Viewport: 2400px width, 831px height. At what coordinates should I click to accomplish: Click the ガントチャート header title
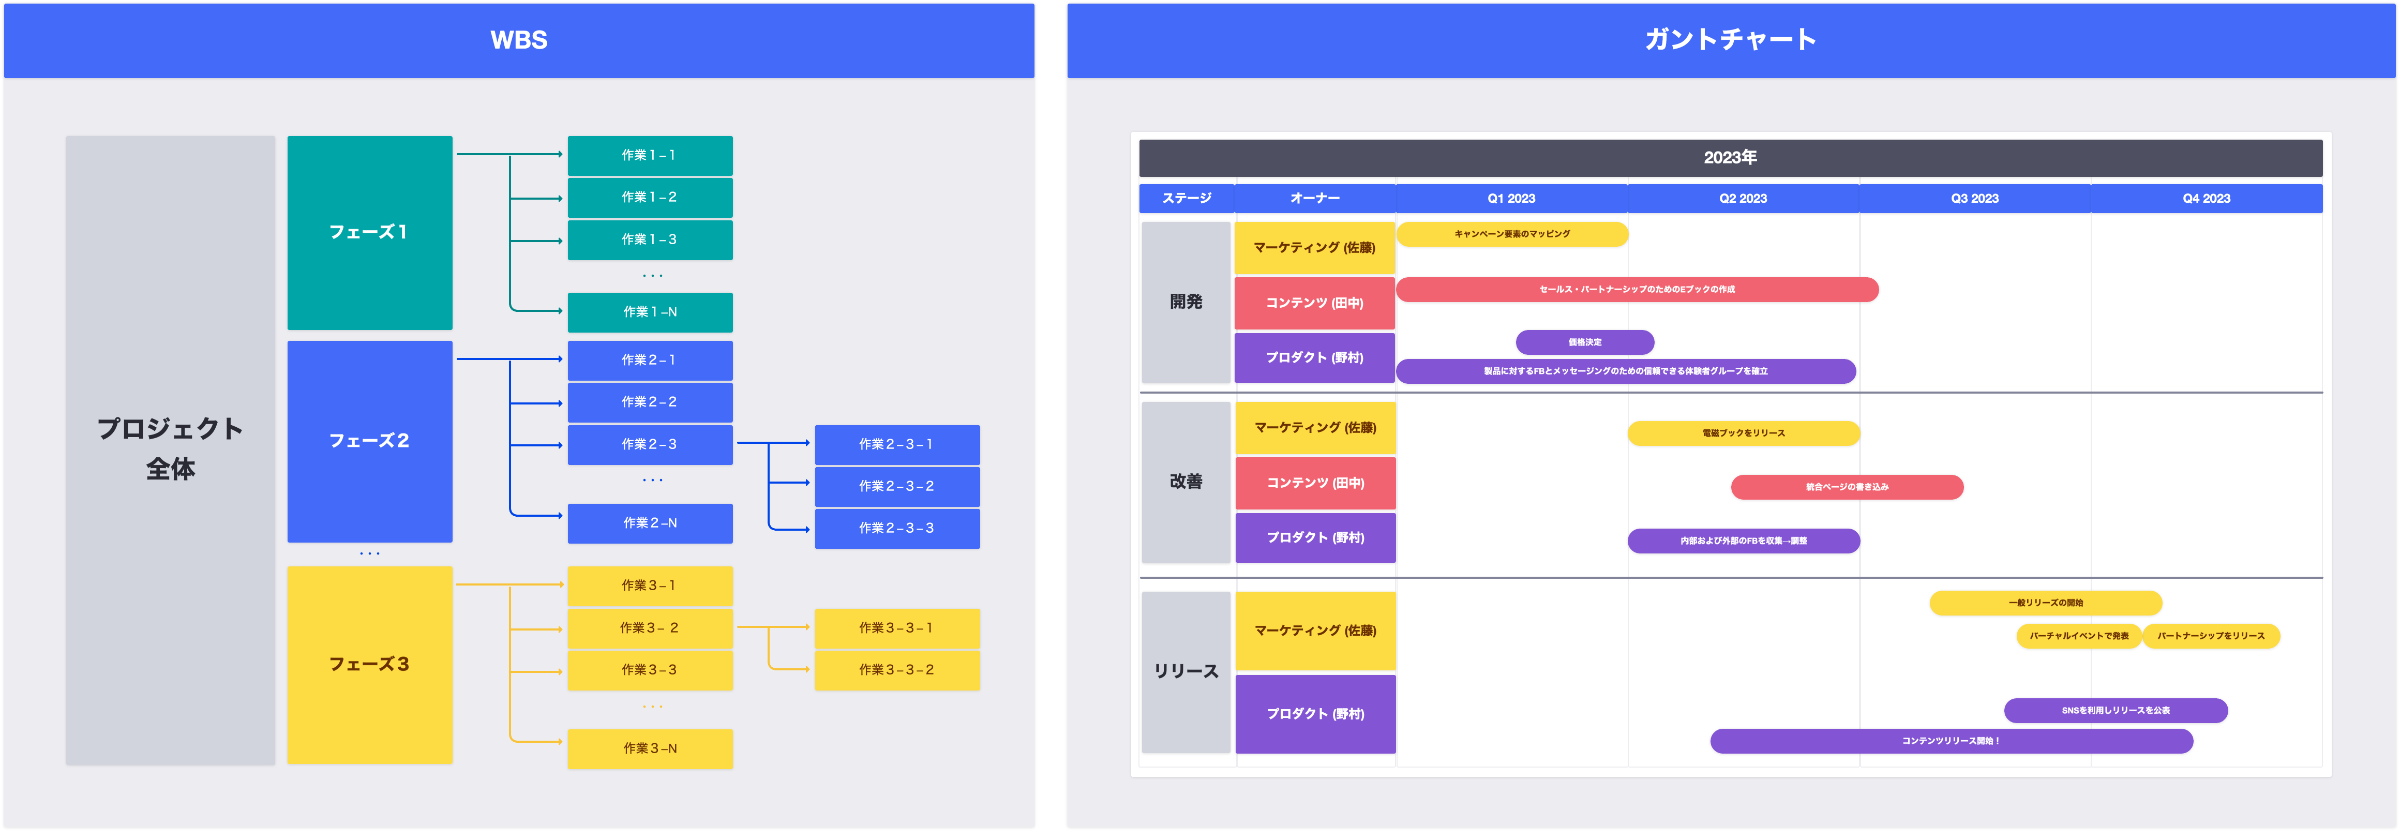coord(1731,40)
